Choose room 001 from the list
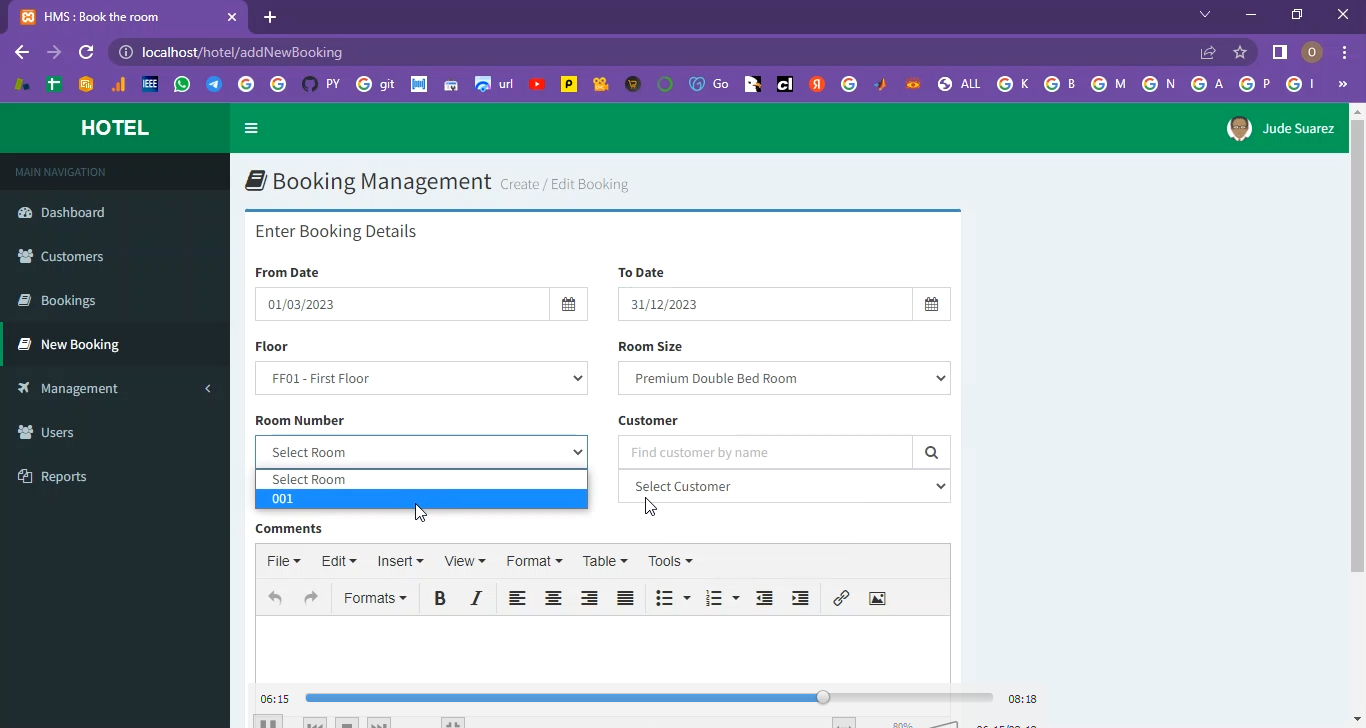The width and height of the screenshot is (1366, 728). tap(421, 499)
